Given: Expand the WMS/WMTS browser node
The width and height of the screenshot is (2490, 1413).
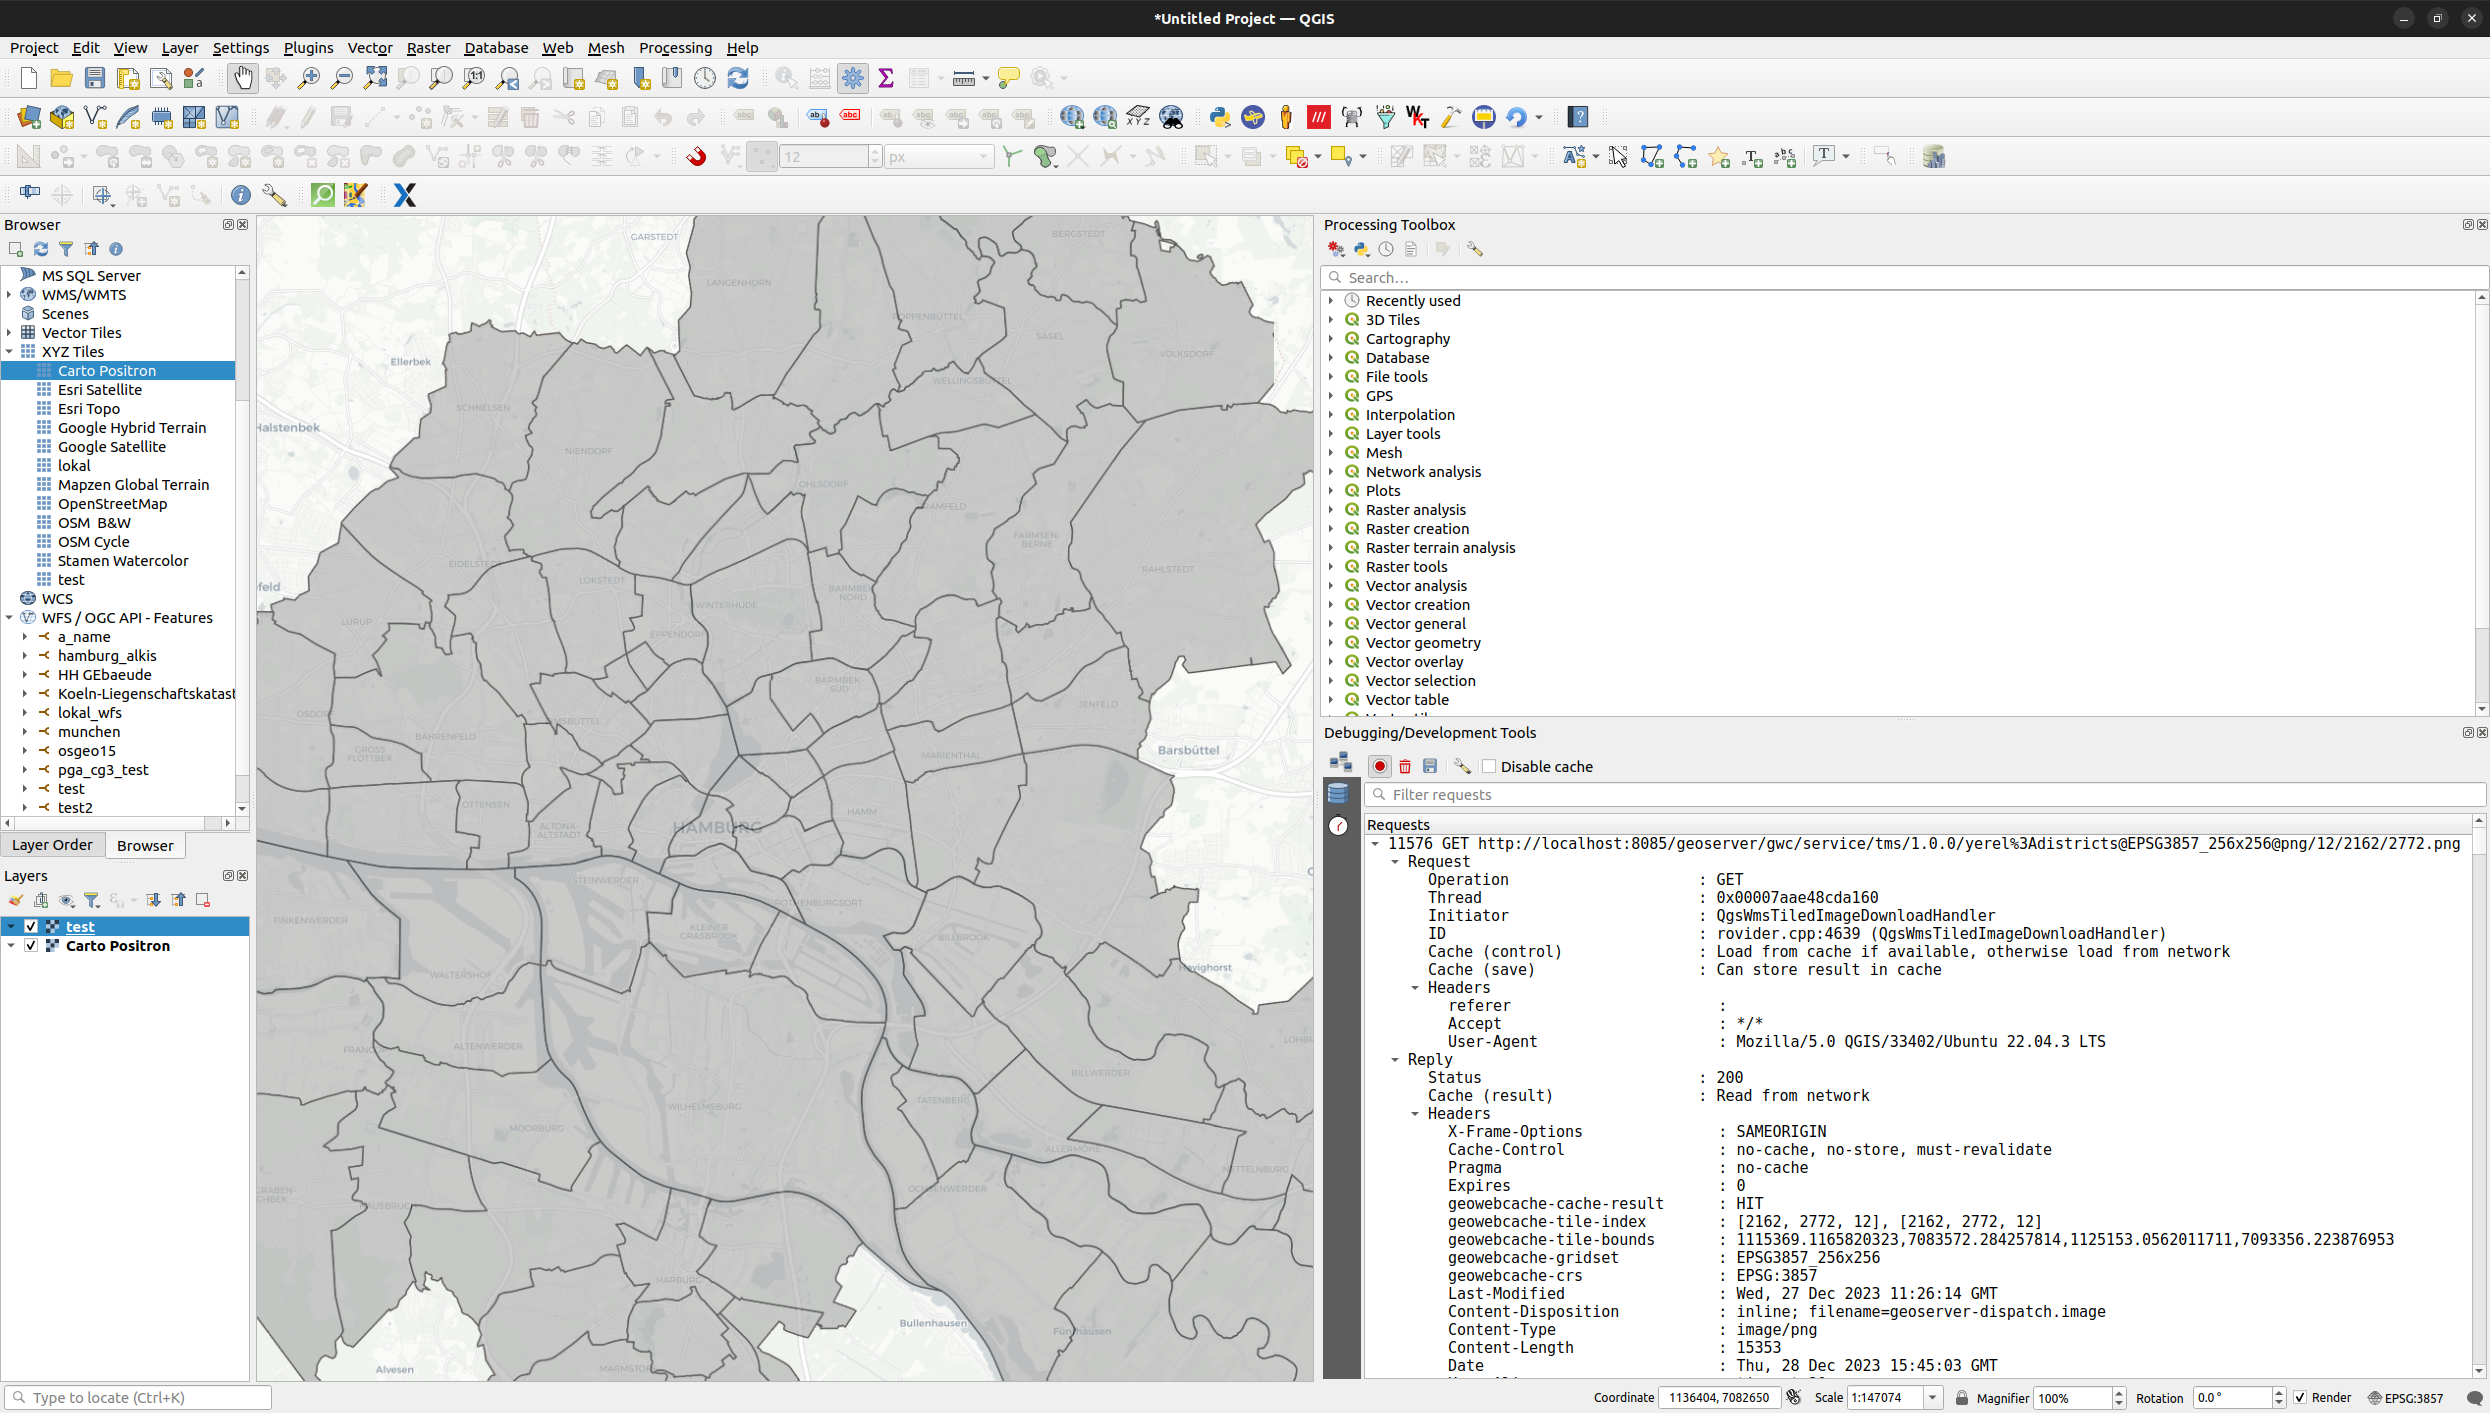Looking at the screenshot, I should [x=9, y=295].
